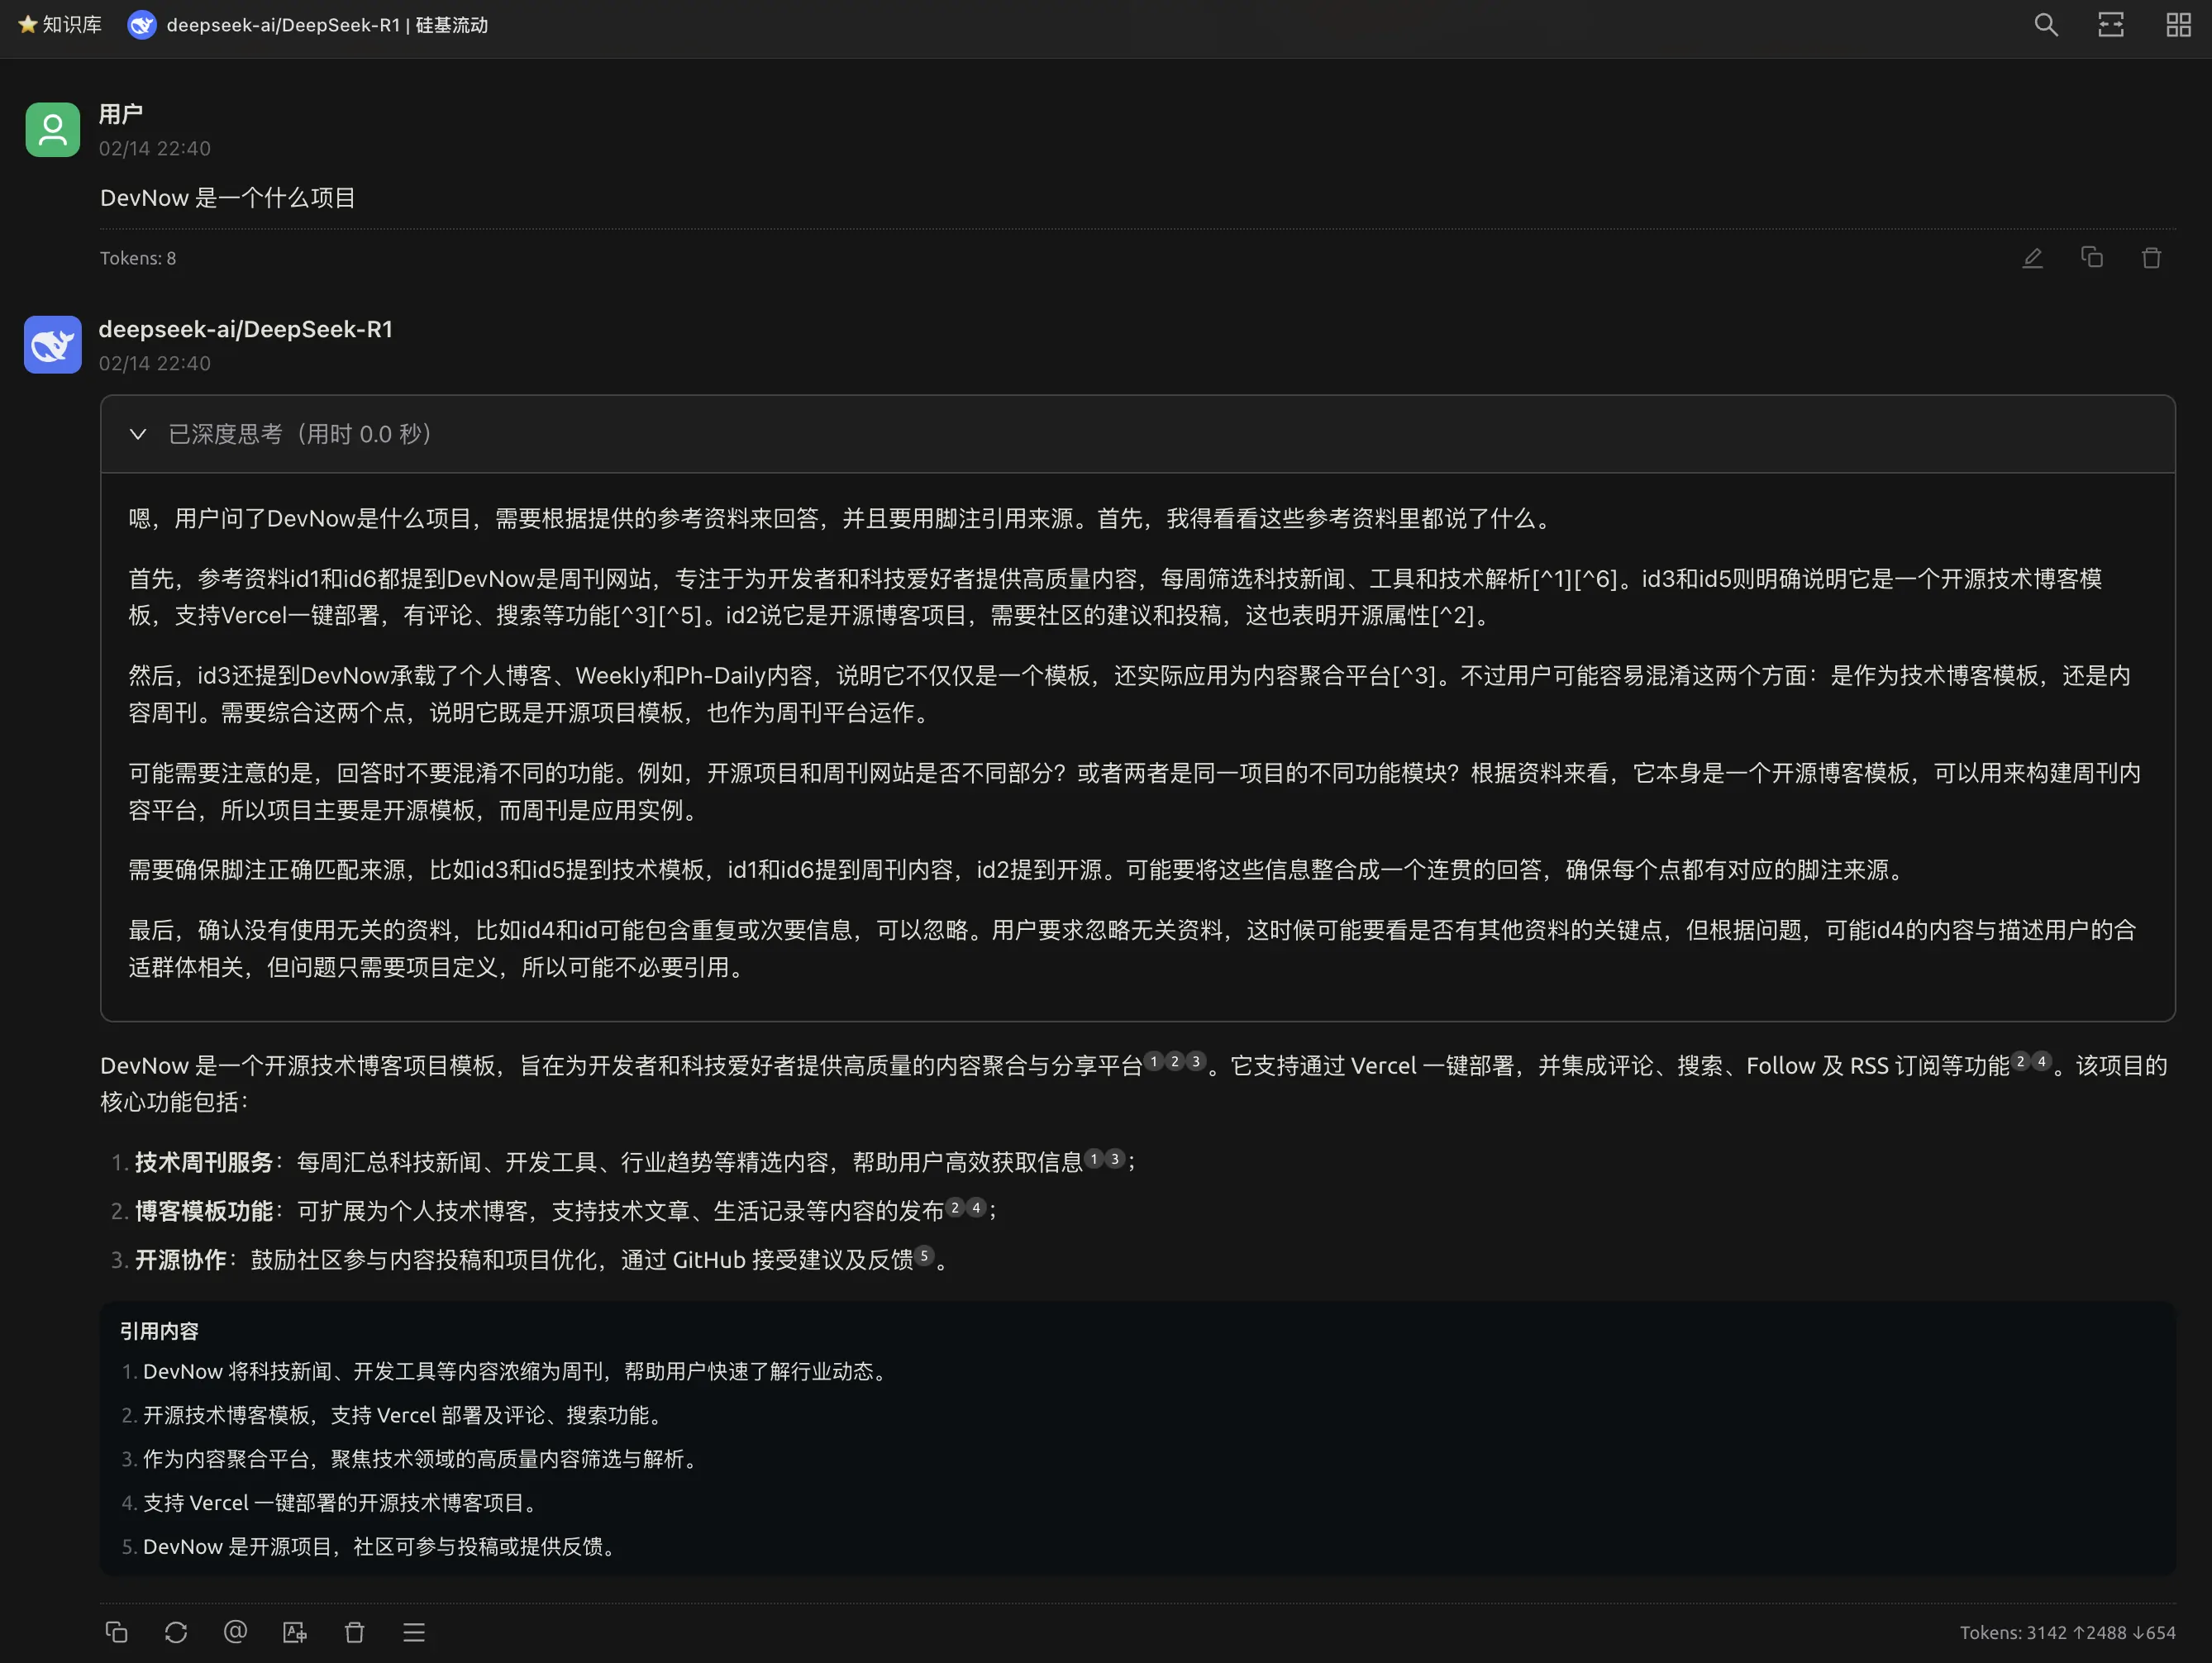
Task: Delete the user message via trash icon
Action: (x=2152, y=258)
